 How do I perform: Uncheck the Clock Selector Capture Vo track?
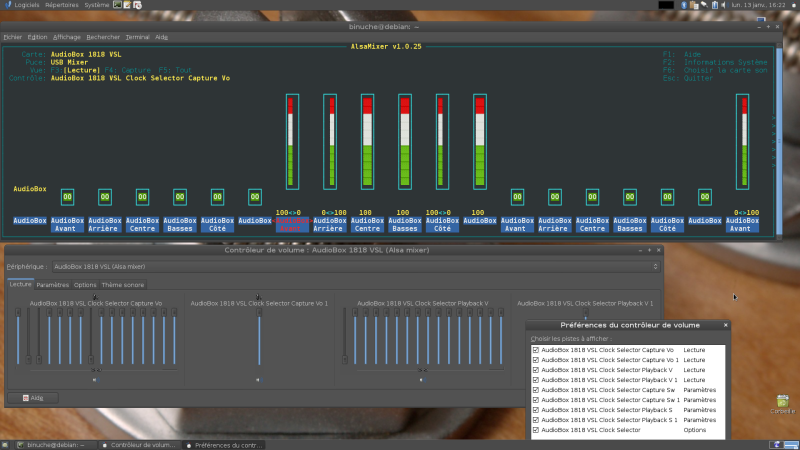point(536,350)
